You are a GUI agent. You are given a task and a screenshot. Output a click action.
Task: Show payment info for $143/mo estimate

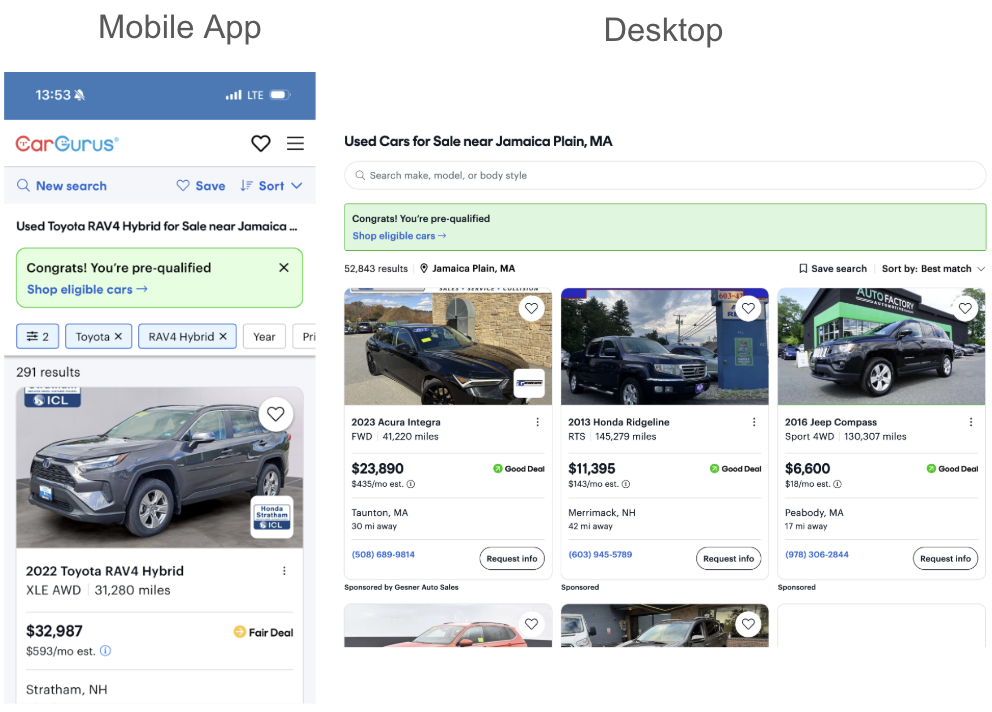(626, 484)
